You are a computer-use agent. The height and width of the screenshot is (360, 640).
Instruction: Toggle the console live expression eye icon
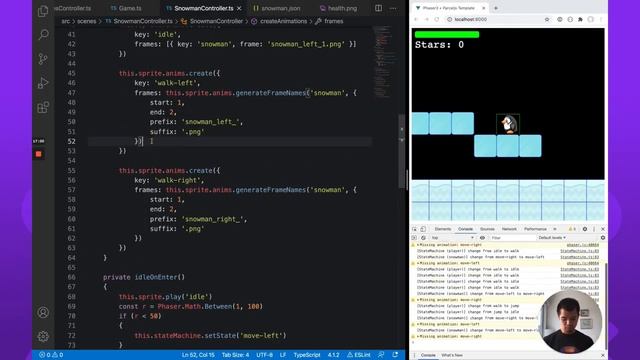tap(482, 238)
